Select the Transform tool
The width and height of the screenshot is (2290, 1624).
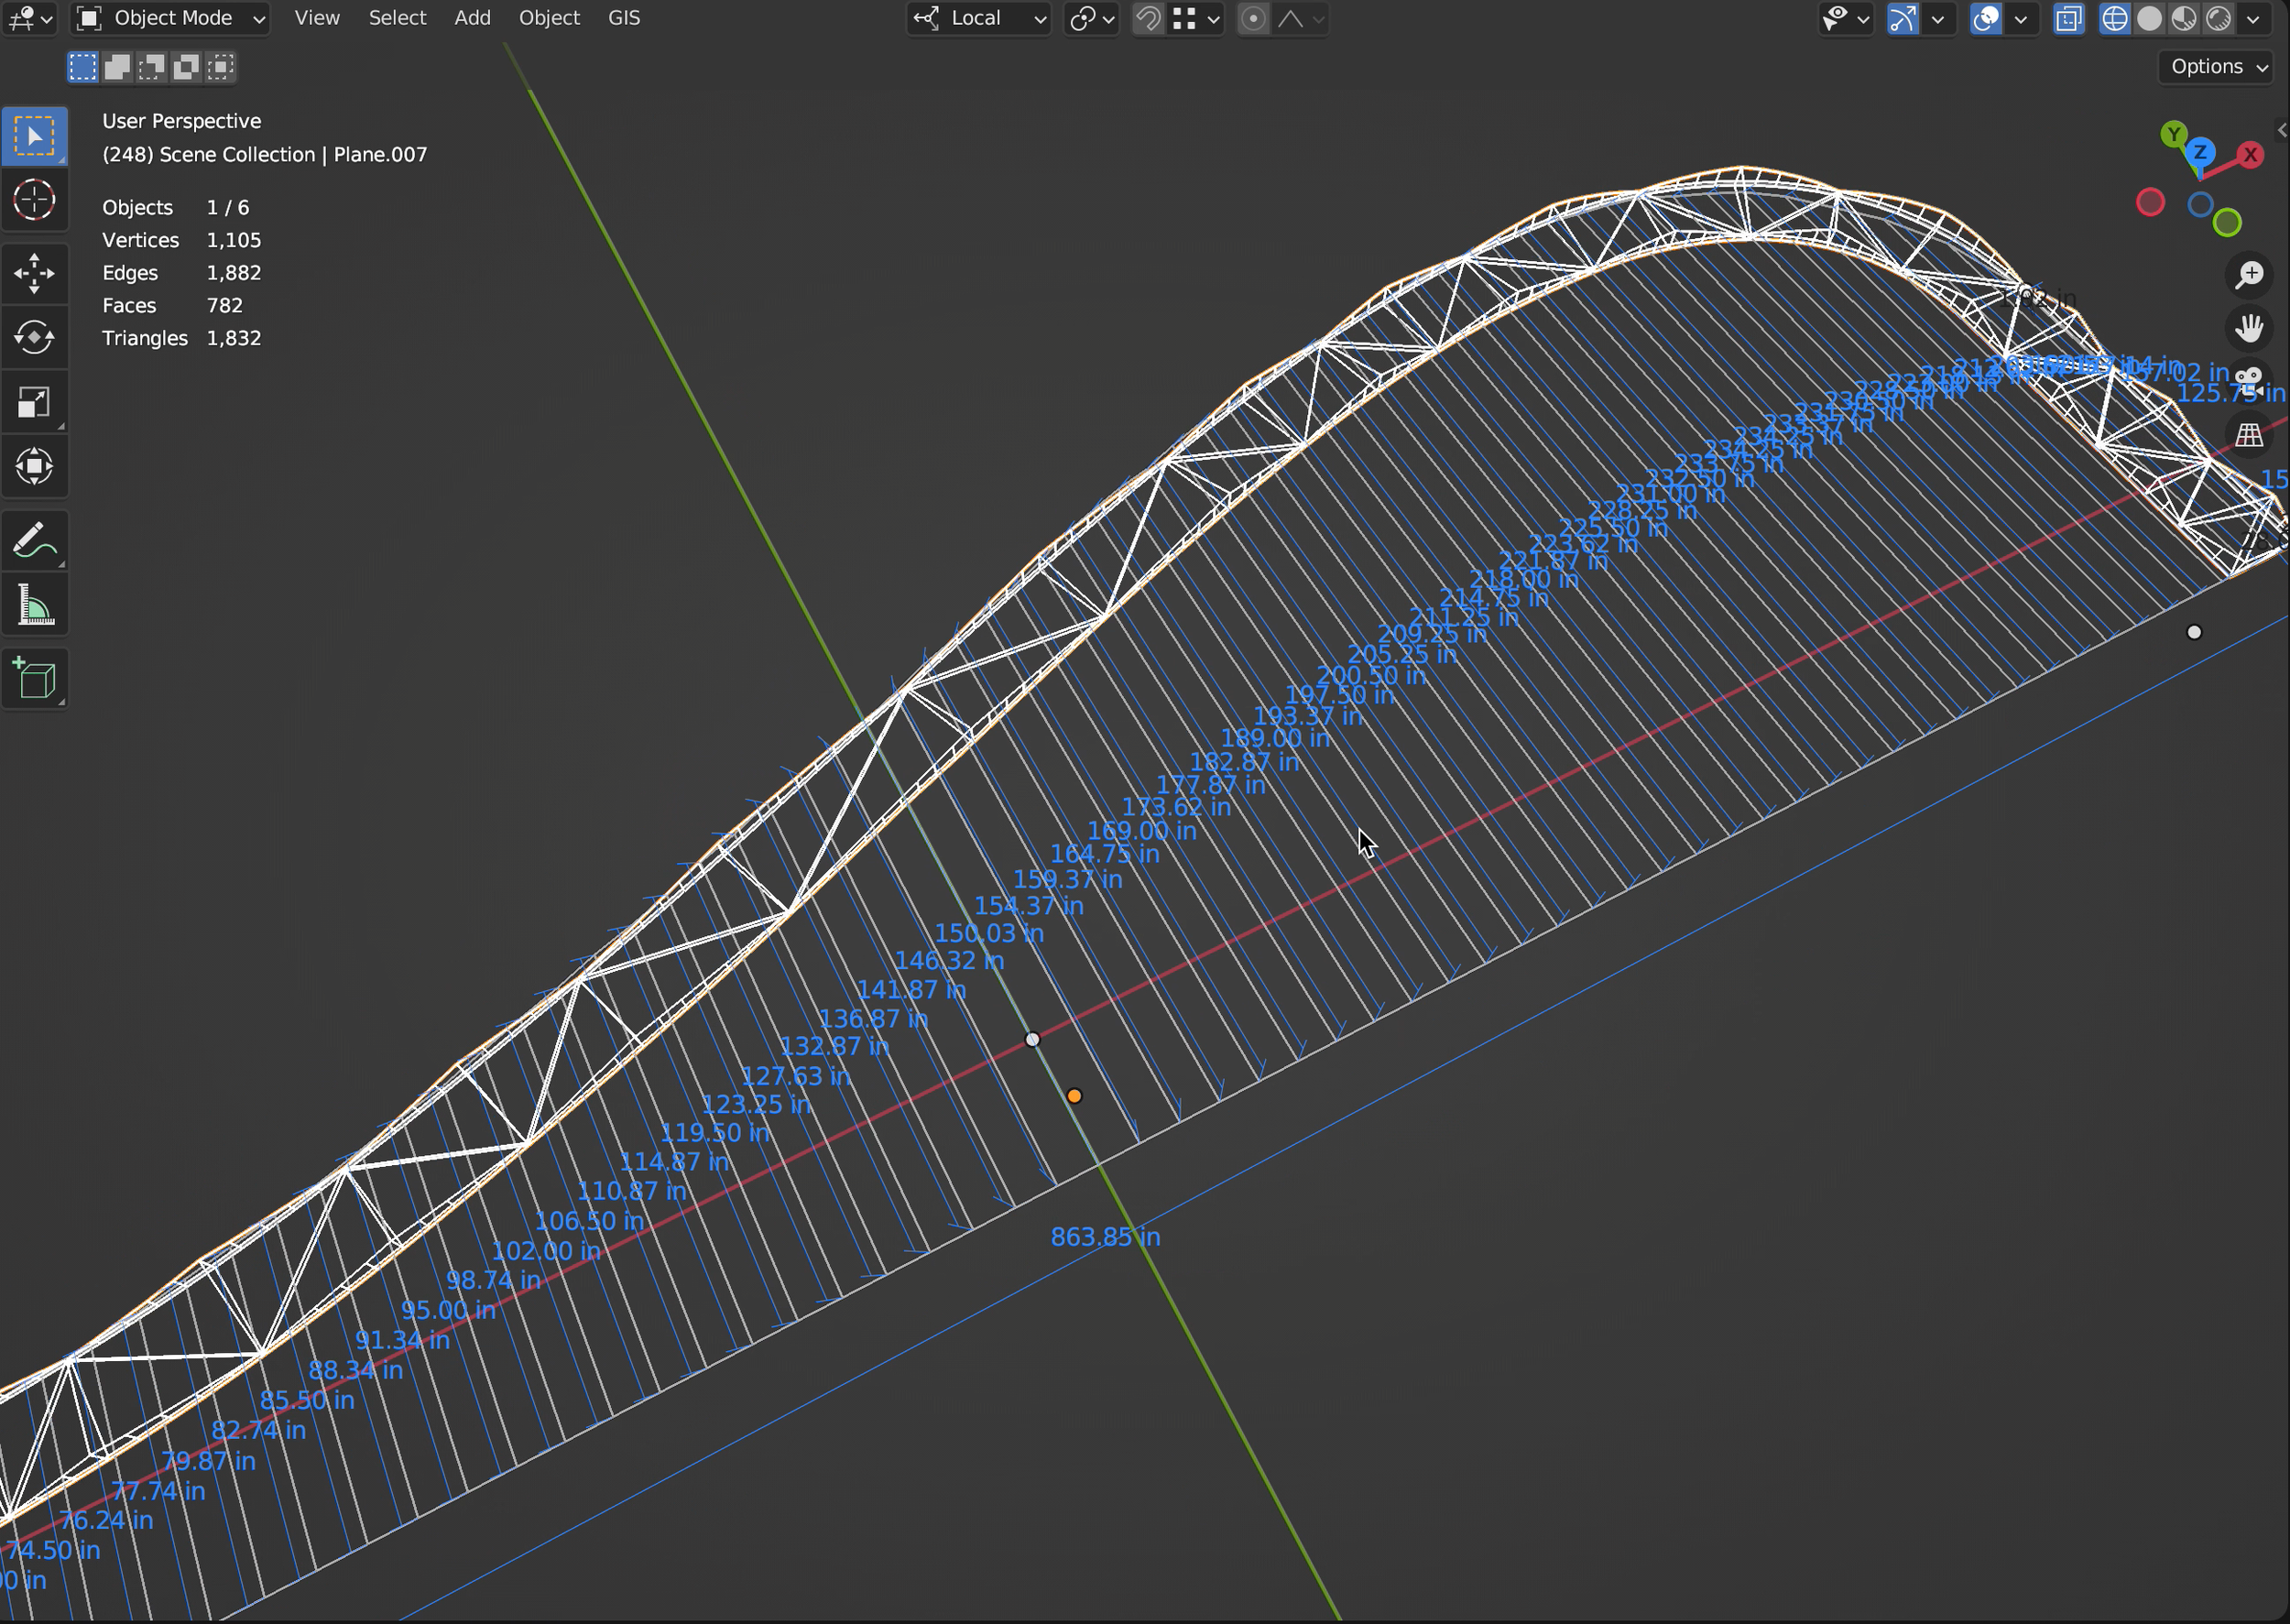coord(35,467)
